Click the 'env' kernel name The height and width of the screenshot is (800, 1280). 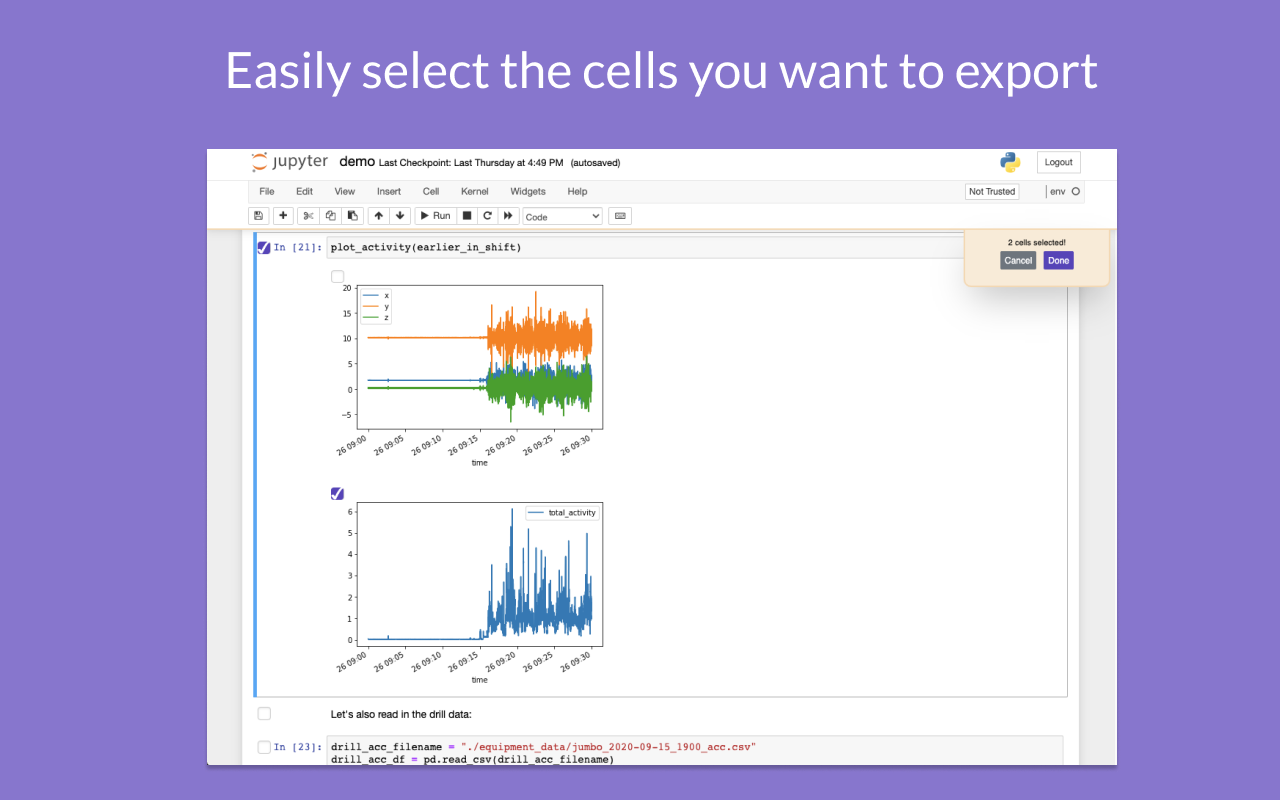pyautogui.click(x=1057, y=191)
